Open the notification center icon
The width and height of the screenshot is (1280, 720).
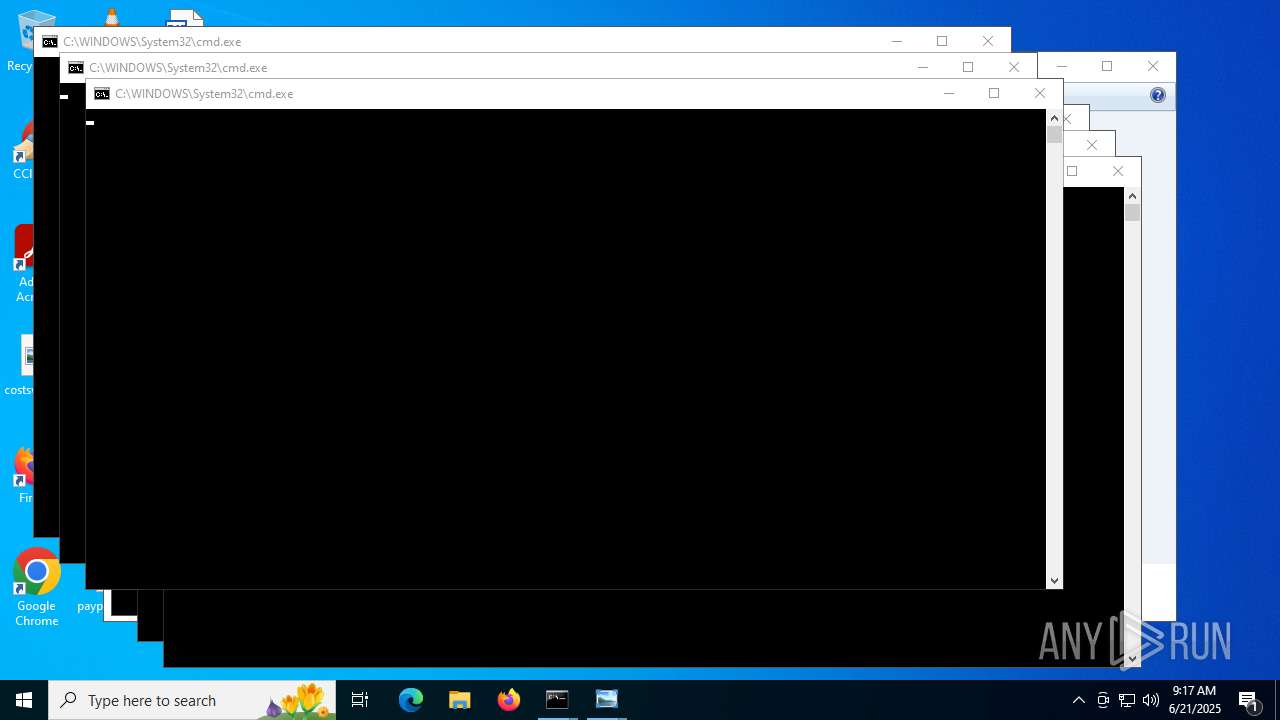click(x=1248, y=700)
